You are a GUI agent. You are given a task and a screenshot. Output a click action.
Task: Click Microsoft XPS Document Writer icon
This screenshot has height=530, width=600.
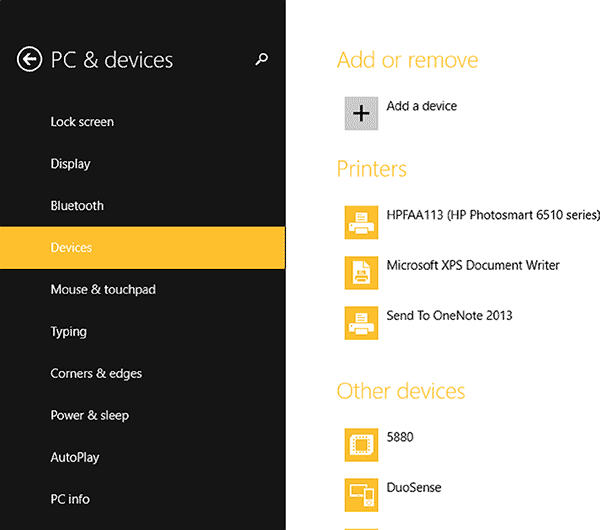362,272
